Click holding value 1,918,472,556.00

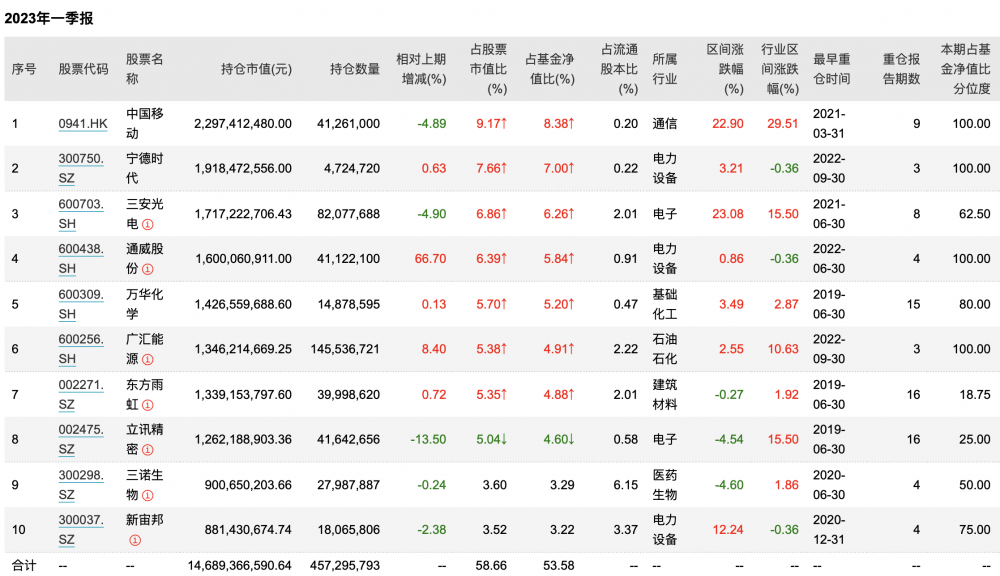coord(243,168)
